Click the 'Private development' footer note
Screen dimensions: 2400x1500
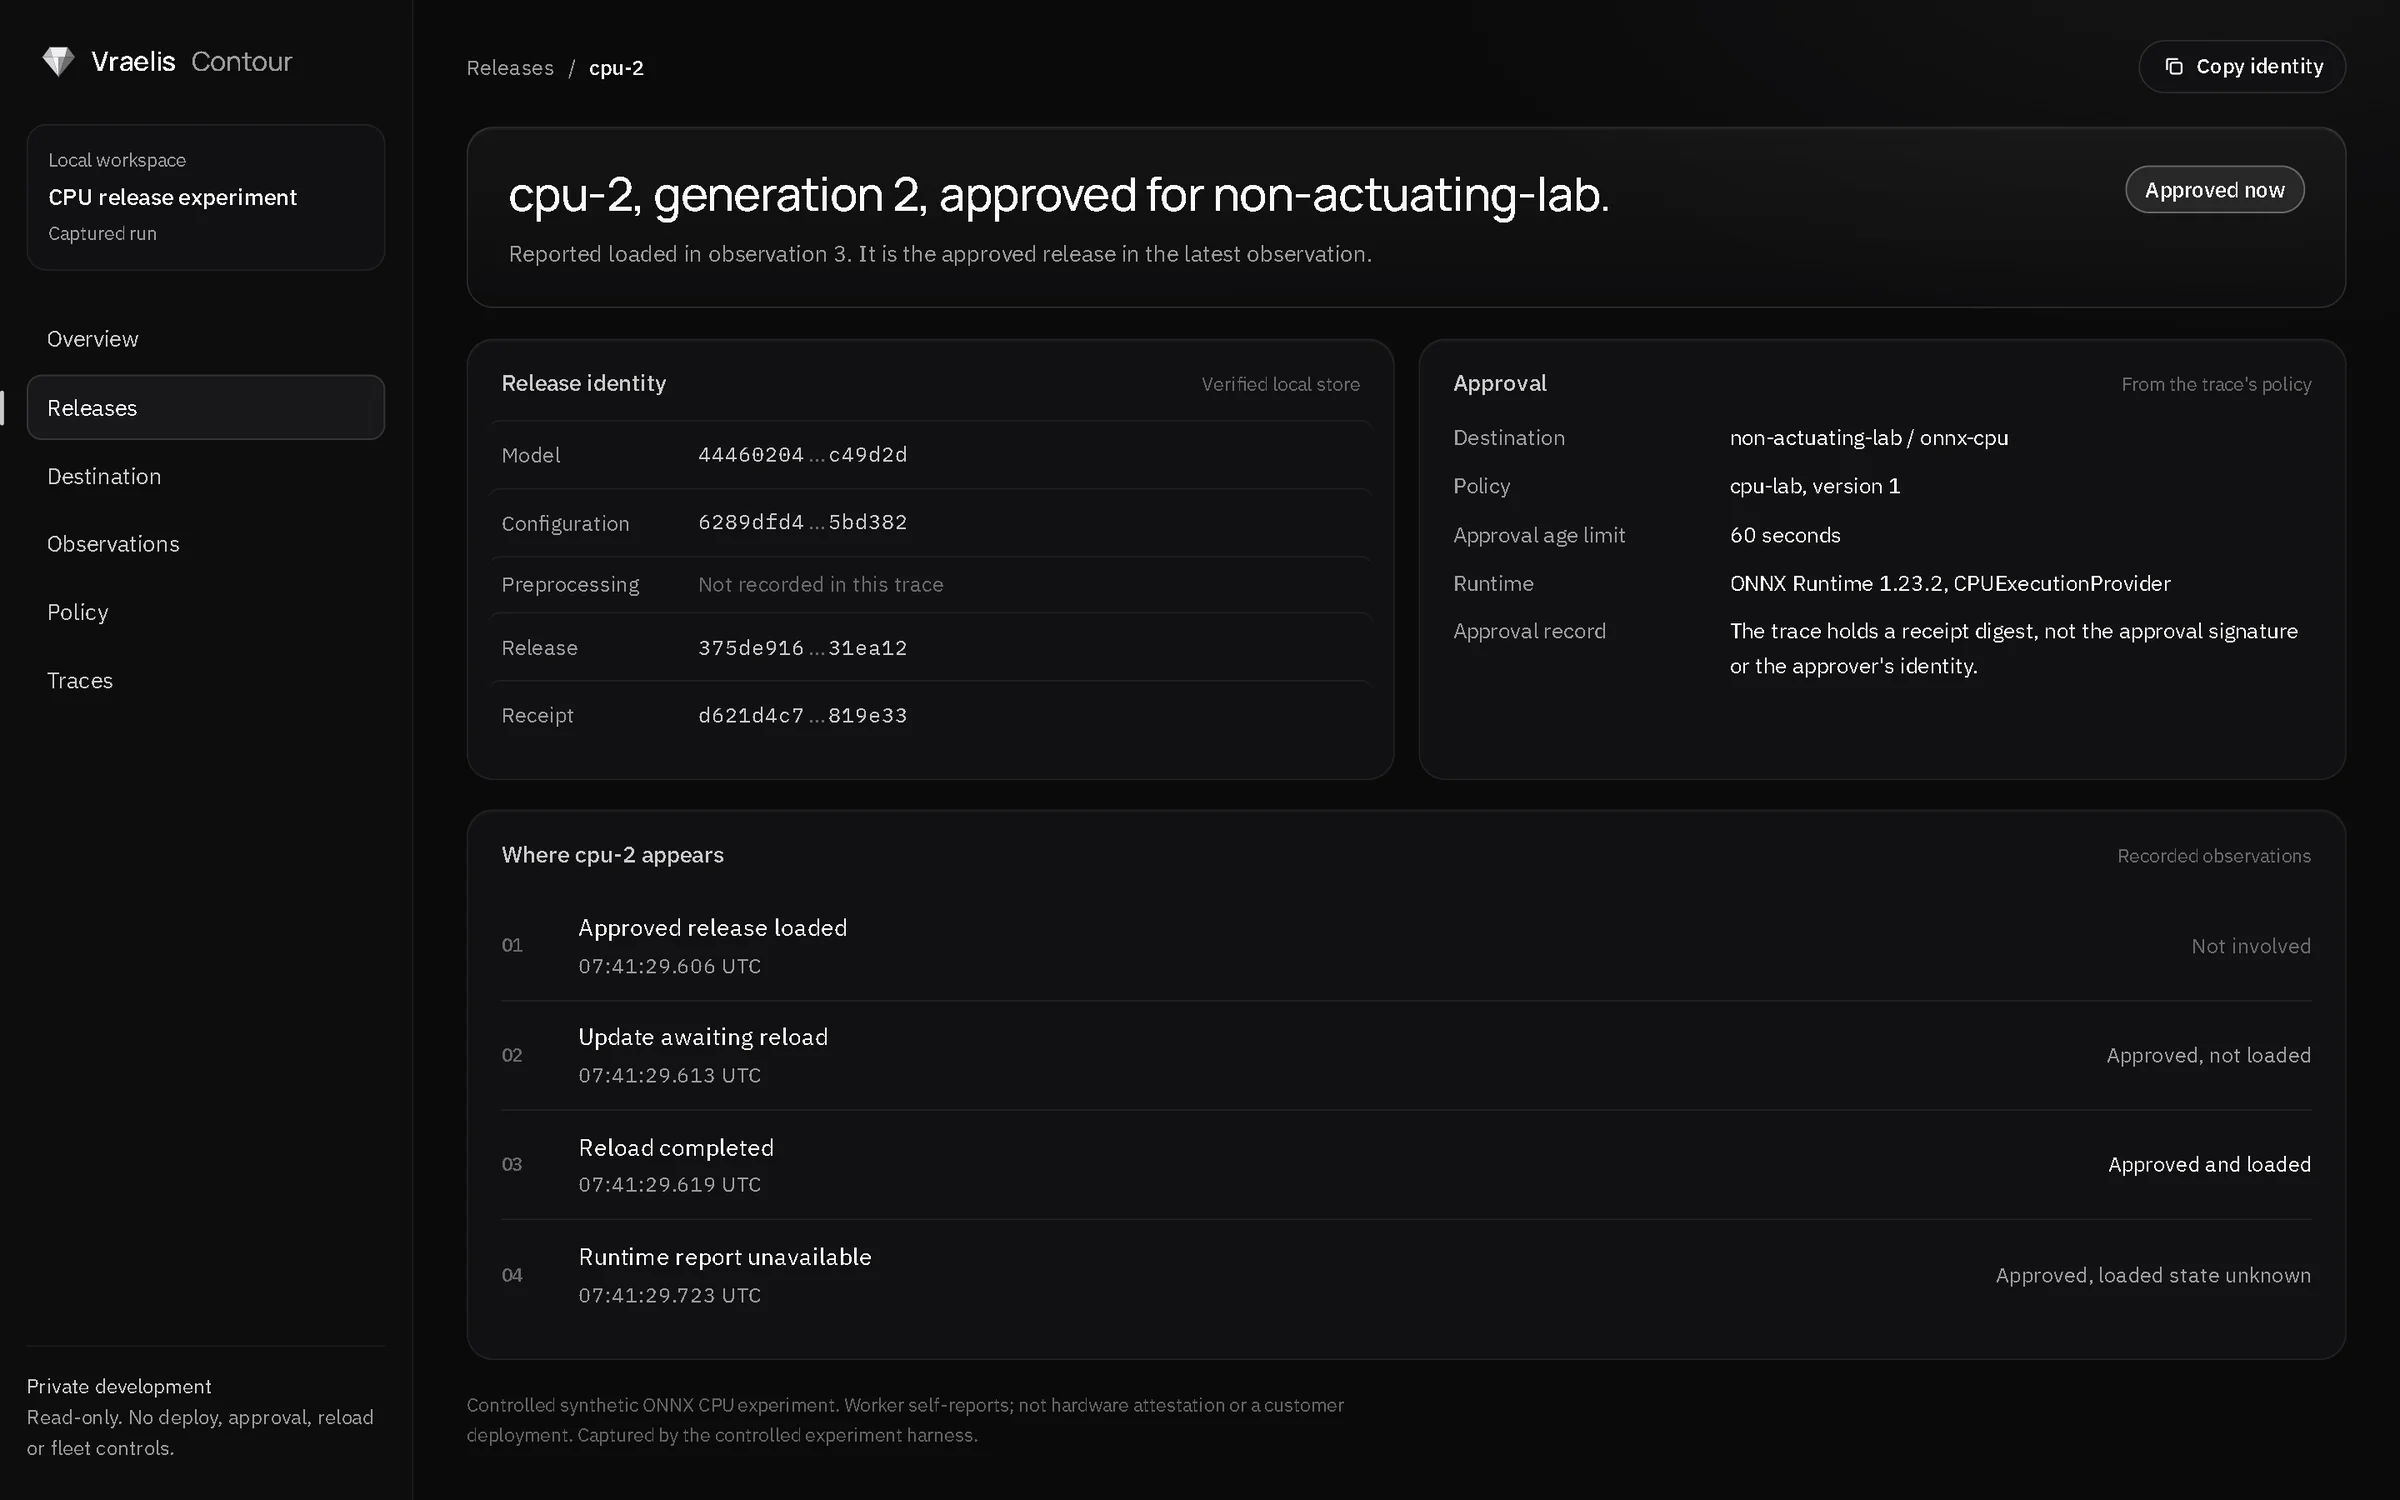[119, 1387]
